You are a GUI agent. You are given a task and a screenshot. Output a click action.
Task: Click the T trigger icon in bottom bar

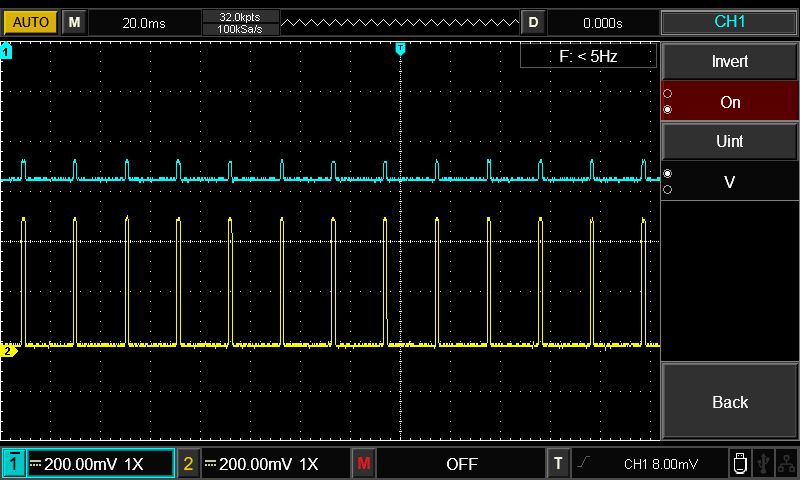pyautogui.click(x=559, y=464)
